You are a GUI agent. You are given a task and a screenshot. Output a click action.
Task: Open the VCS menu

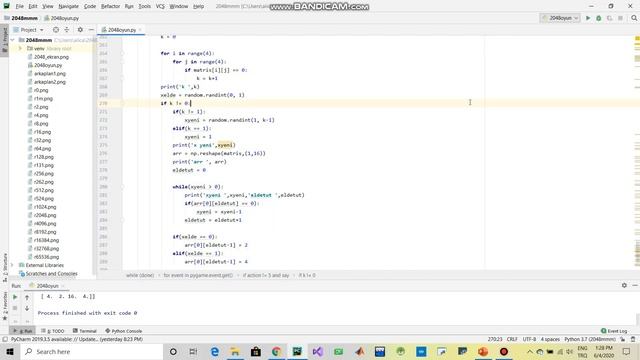[160, 7]
